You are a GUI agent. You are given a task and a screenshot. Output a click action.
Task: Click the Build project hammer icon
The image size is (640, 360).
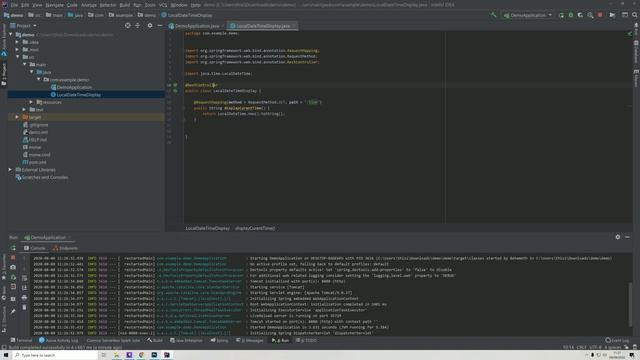tap(493, 15)
